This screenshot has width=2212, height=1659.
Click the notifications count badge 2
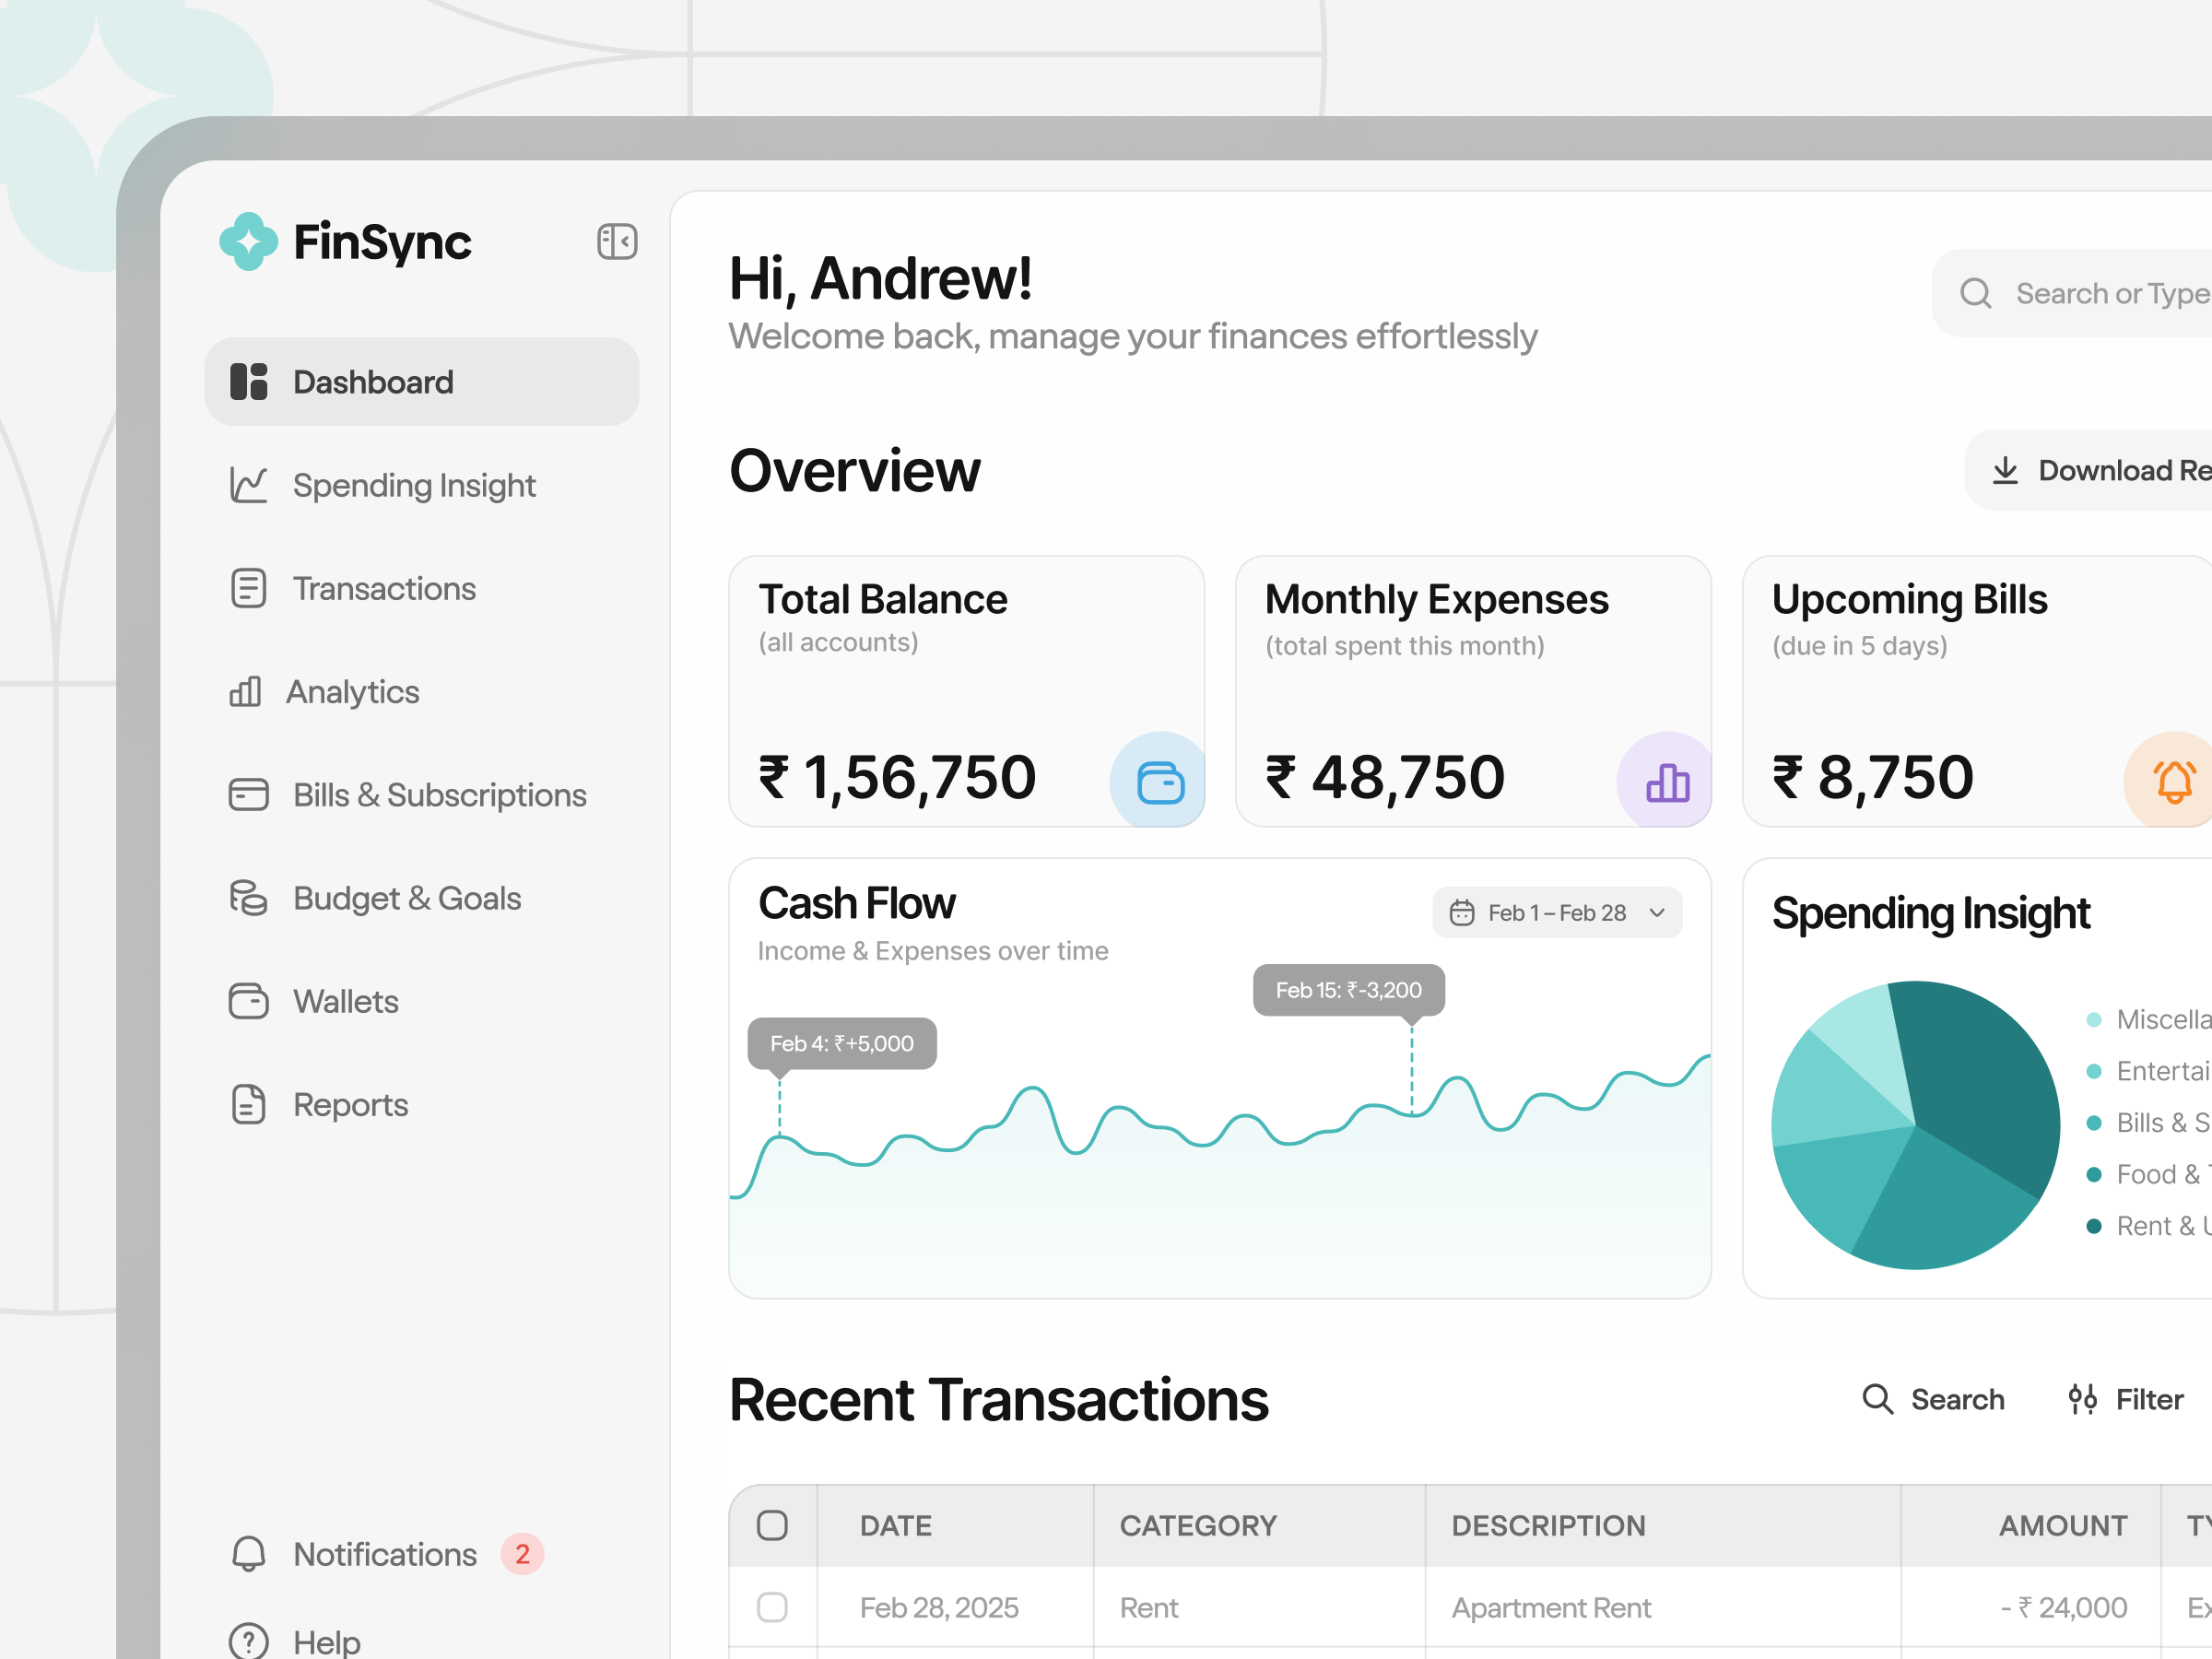(522, 1554)
